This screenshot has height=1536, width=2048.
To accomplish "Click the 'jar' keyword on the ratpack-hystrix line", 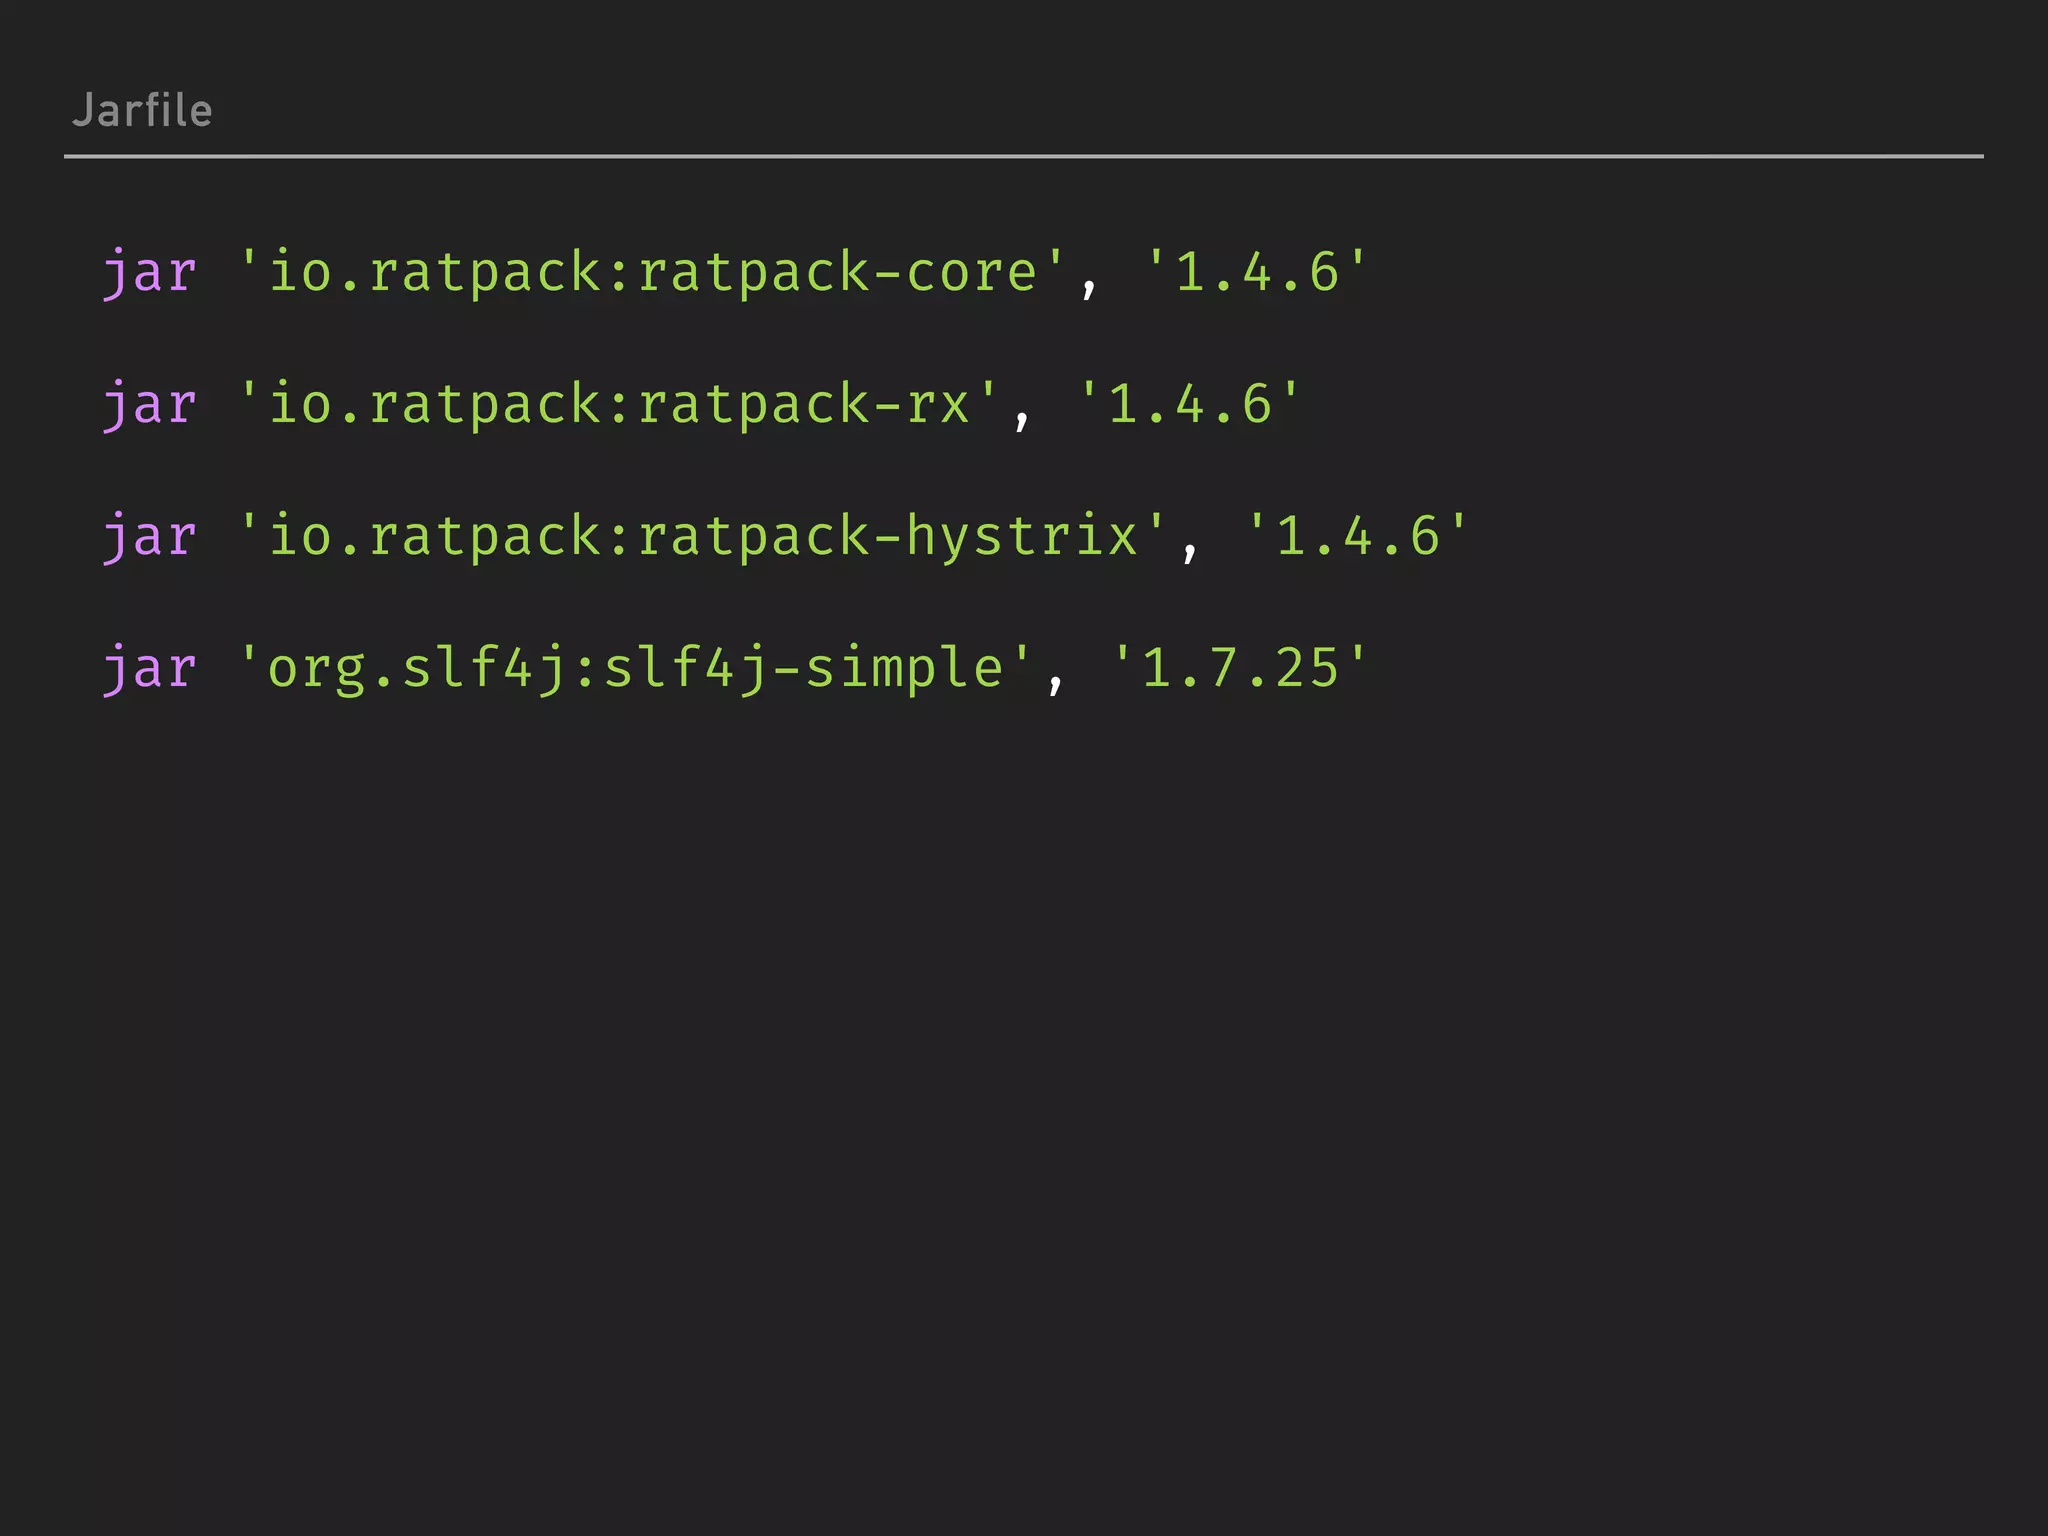I will 150,536.
